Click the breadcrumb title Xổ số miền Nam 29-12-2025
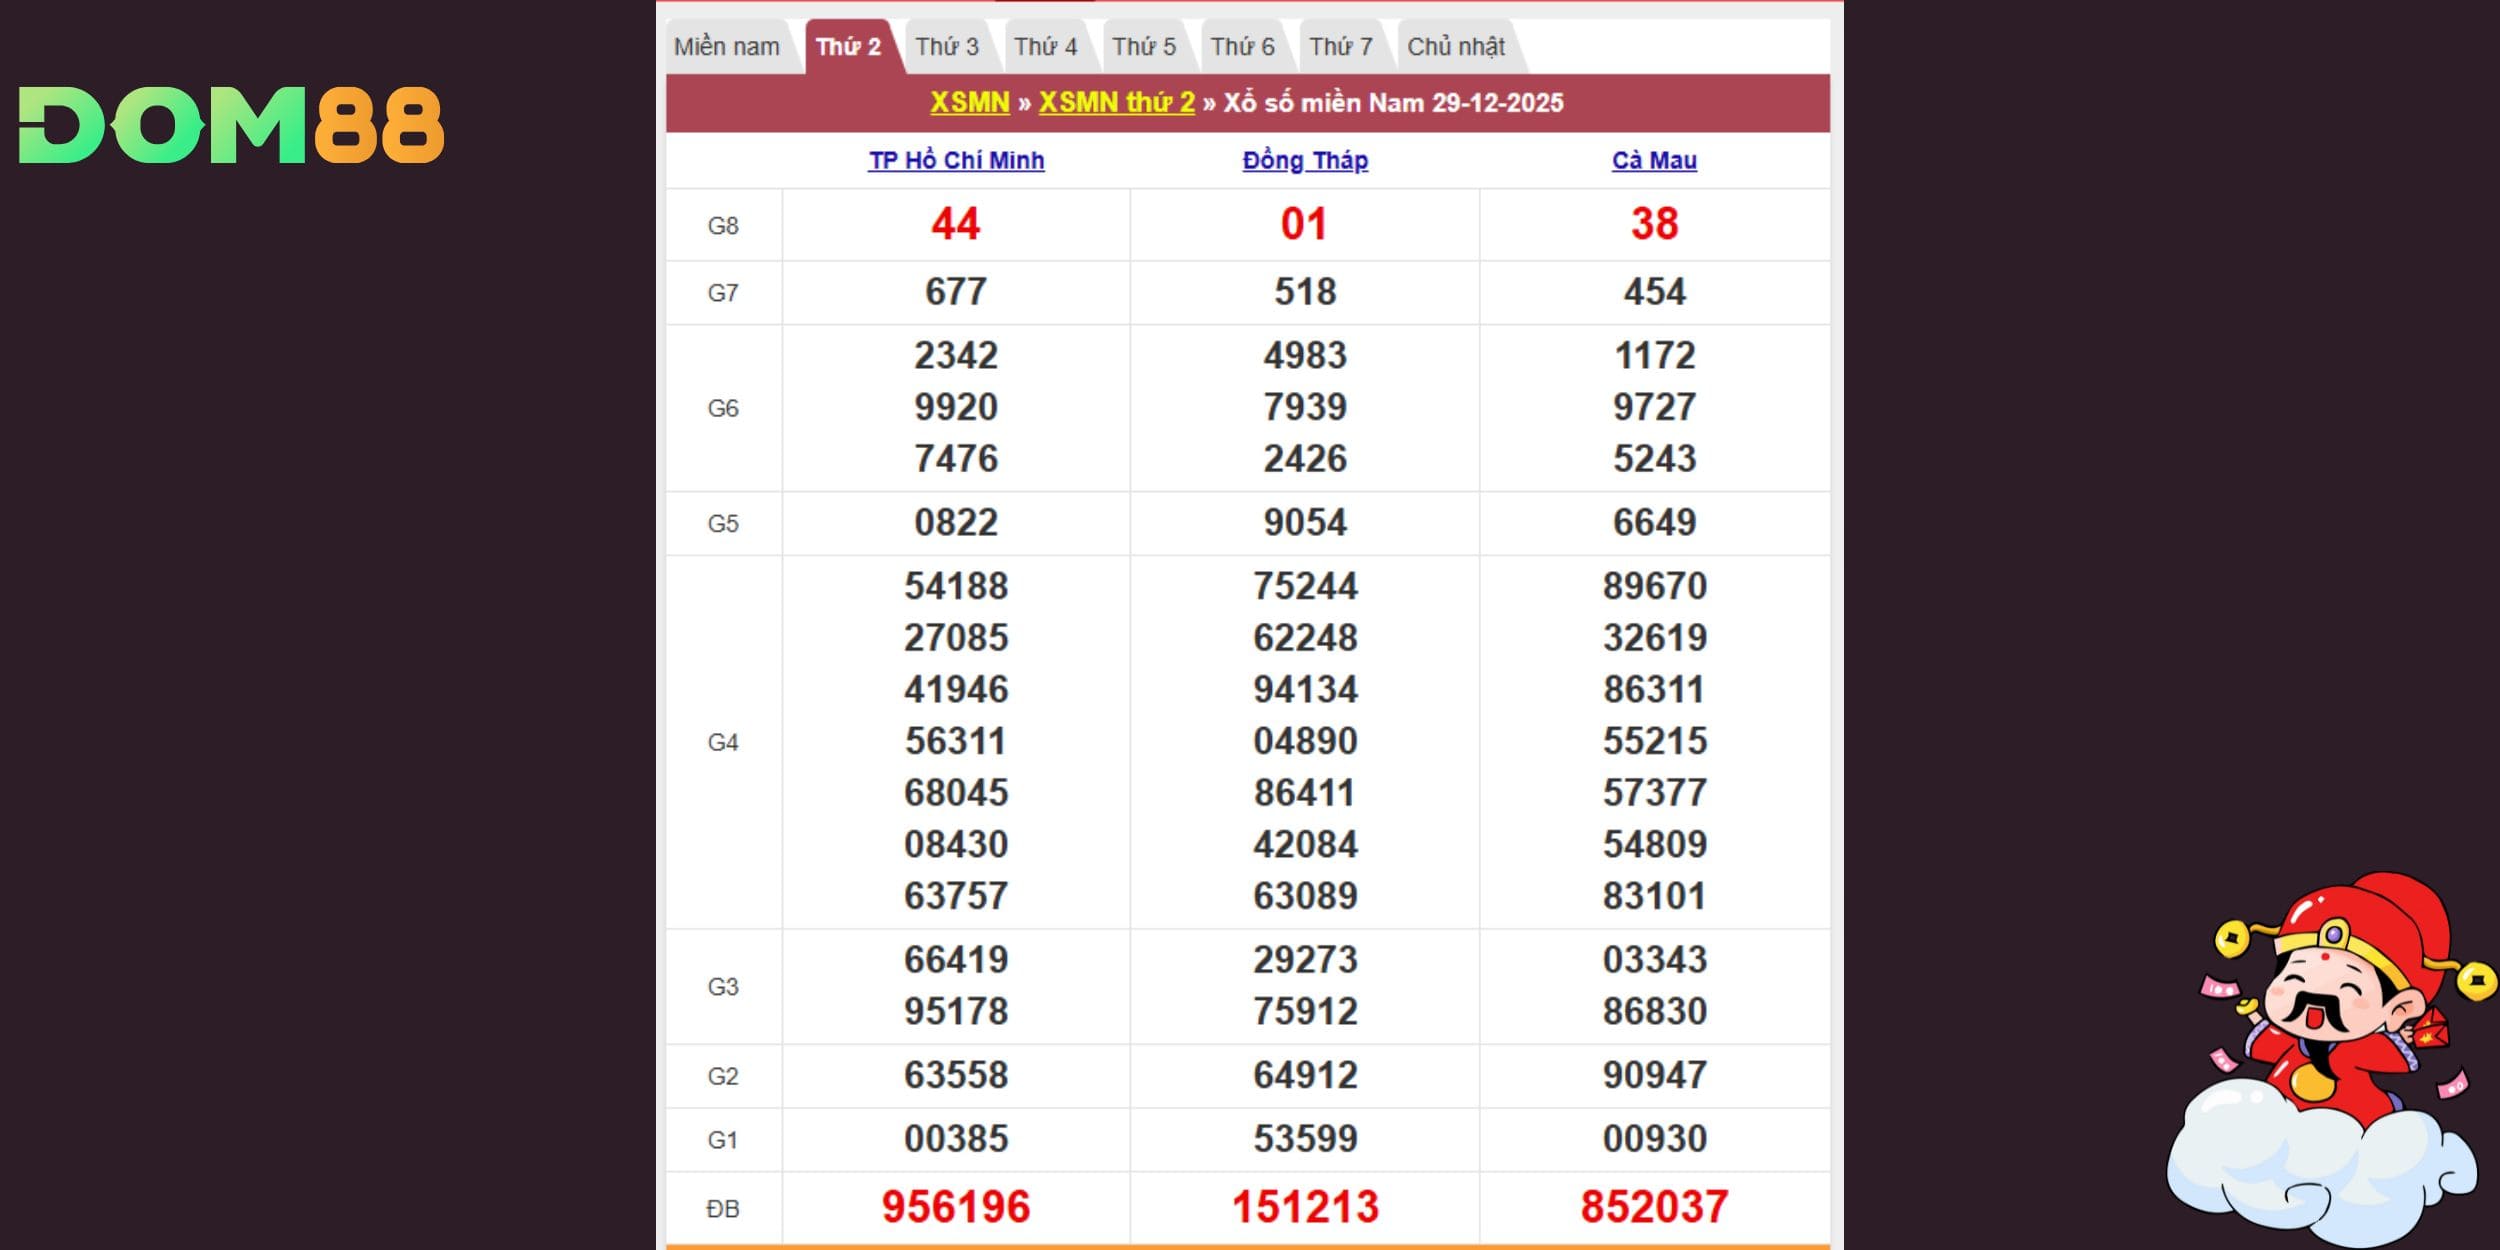Viewport: 2500px width, 1250px height. pyautogui.click(x=1393, y=103)
